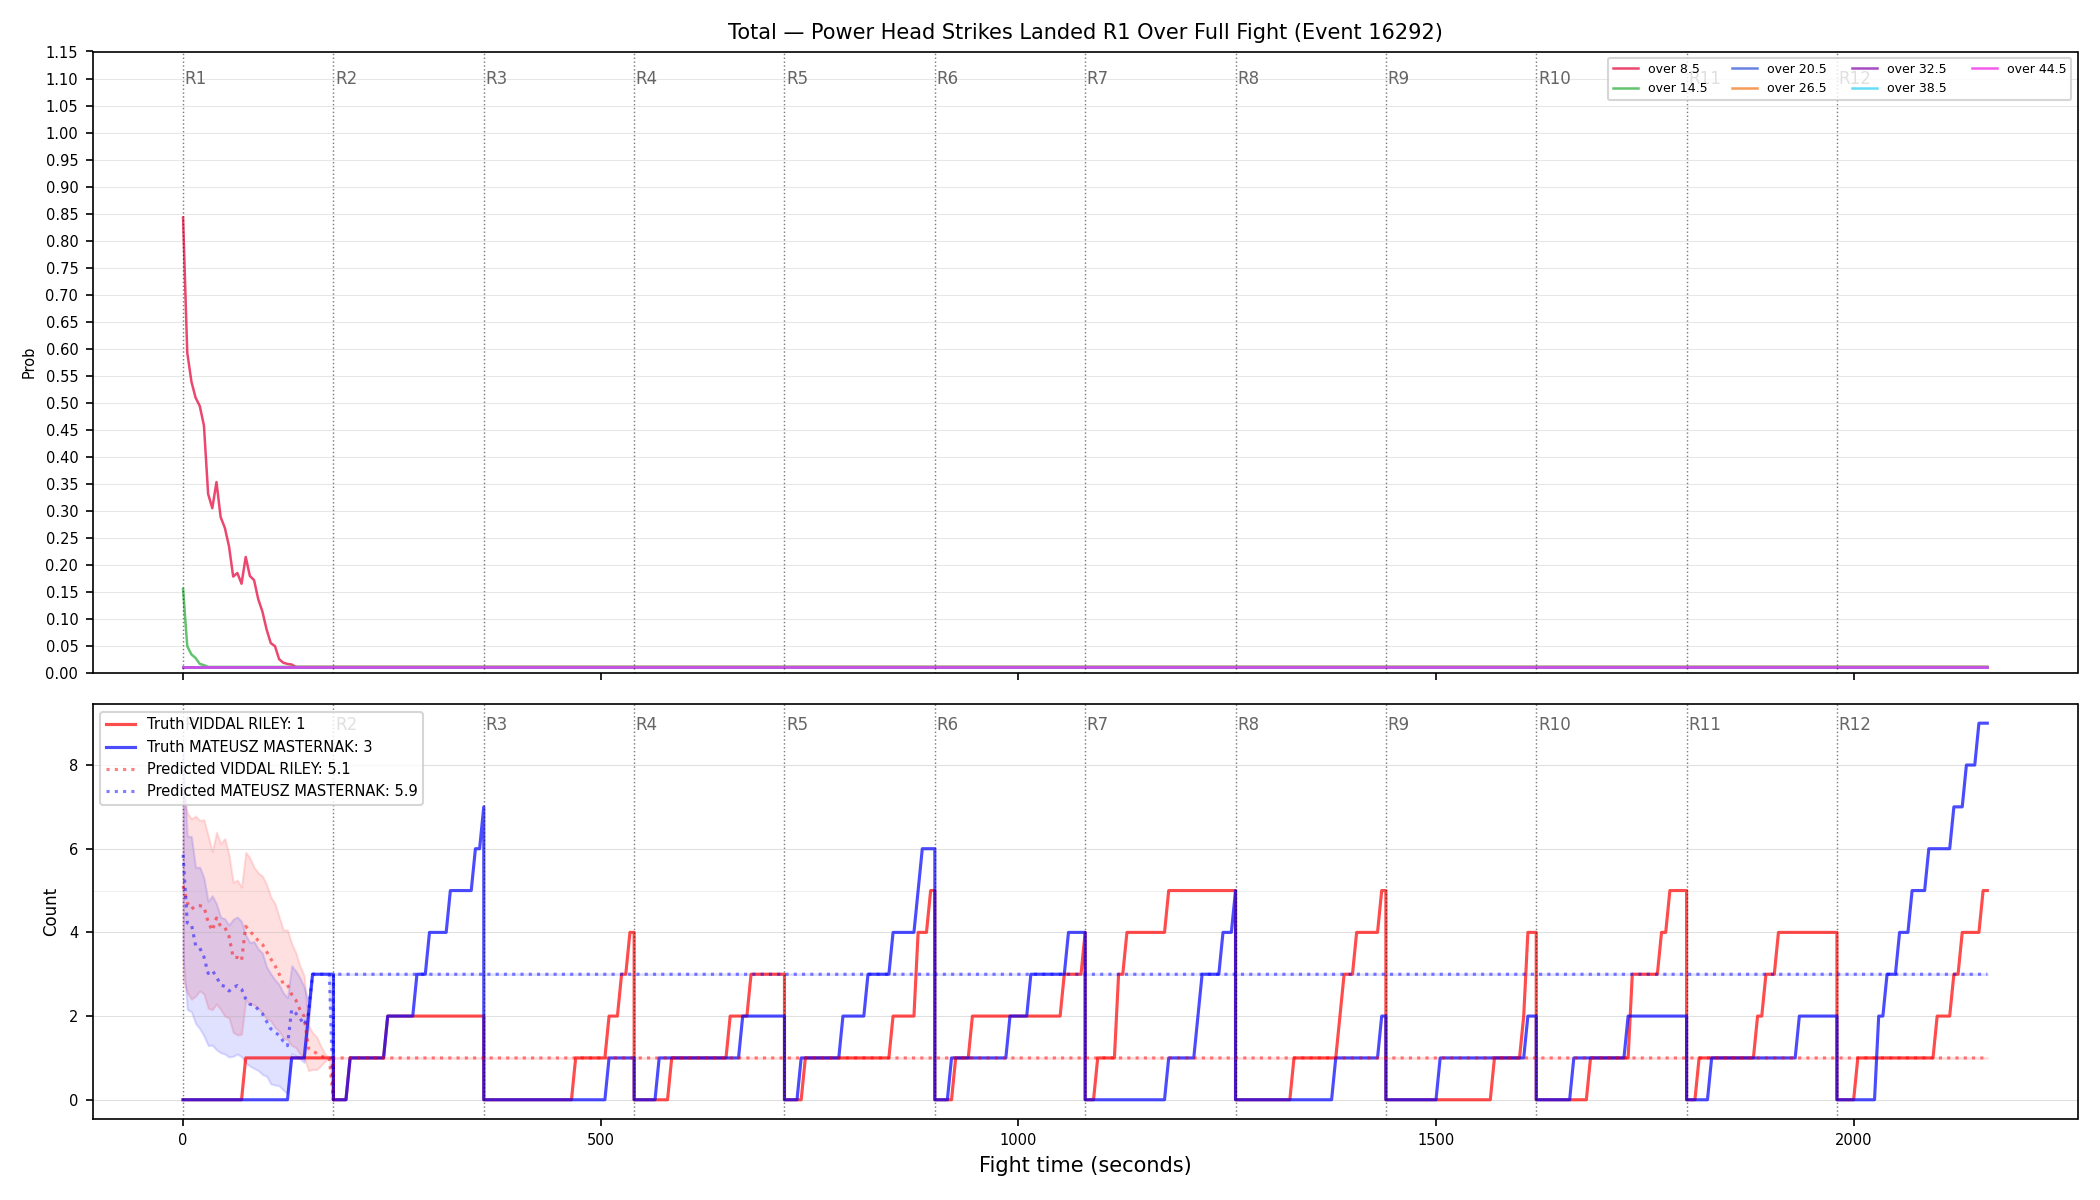
Task: Click the red 'over 8.5' curve peak
Action: 183,218
